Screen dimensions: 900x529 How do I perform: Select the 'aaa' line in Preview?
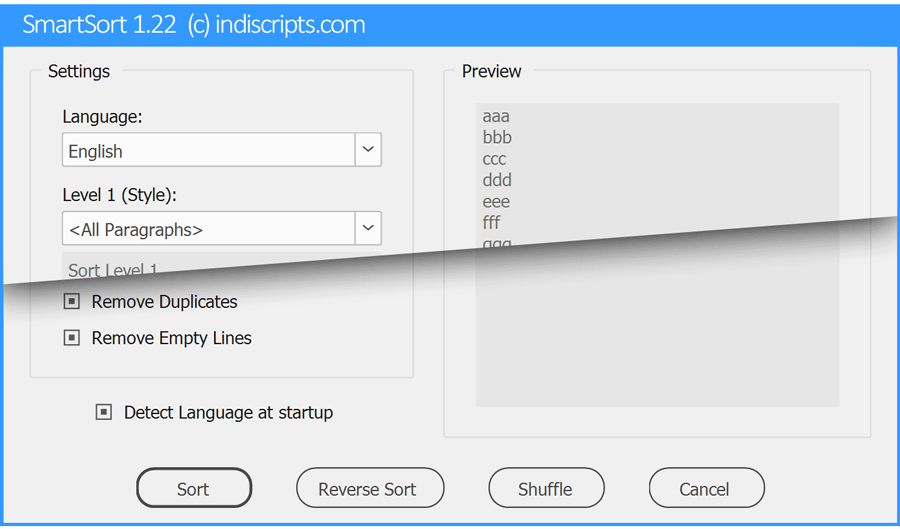coord(496,116)
